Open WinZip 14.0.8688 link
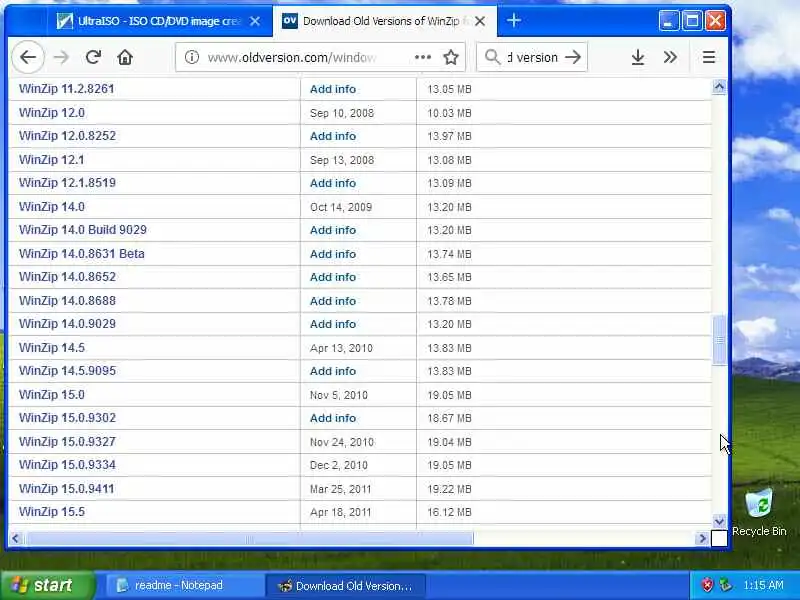 (x=67, y=301)
